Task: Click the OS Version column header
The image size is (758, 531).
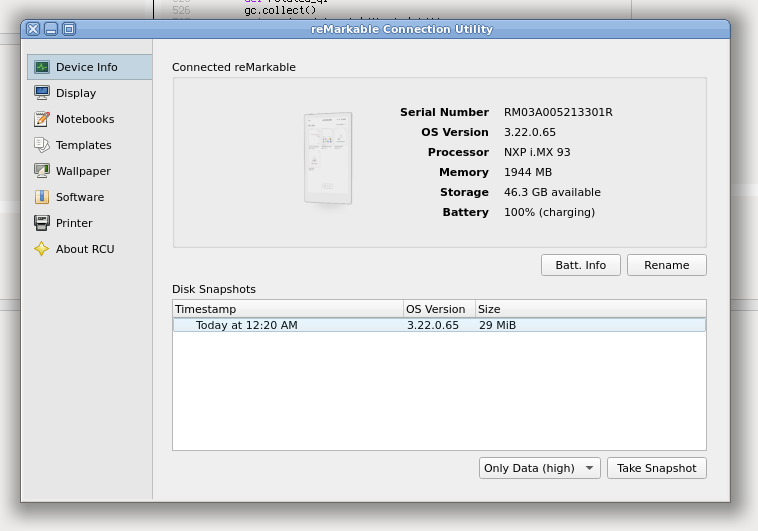Action: (439, 309)
